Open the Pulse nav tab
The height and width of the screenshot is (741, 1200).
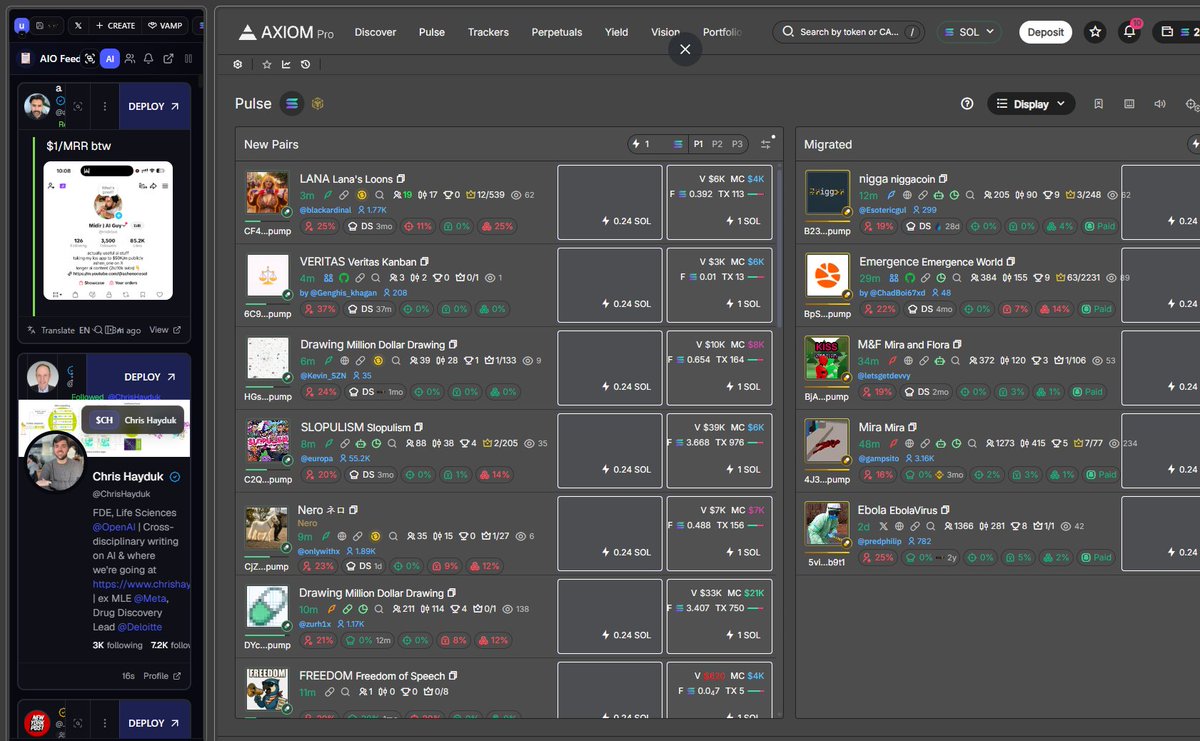[432, 32]
